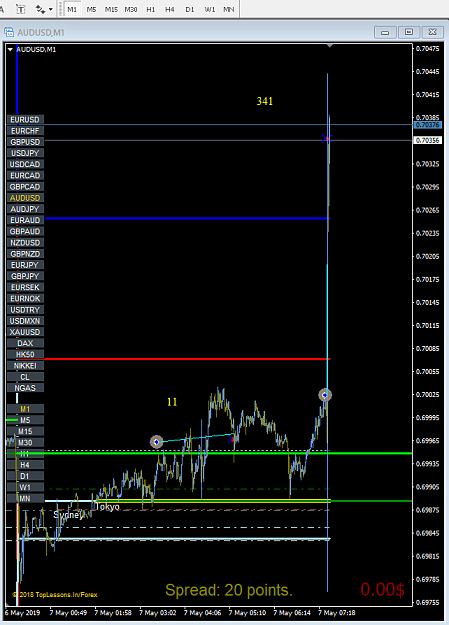Viewport: 449px width, 625px height.
Task: Switch to M1 timeframe in top toolbar
Action: [72, 9]
